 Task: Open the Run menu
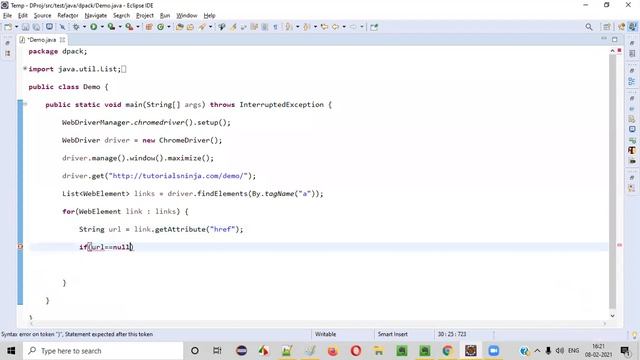165,16
